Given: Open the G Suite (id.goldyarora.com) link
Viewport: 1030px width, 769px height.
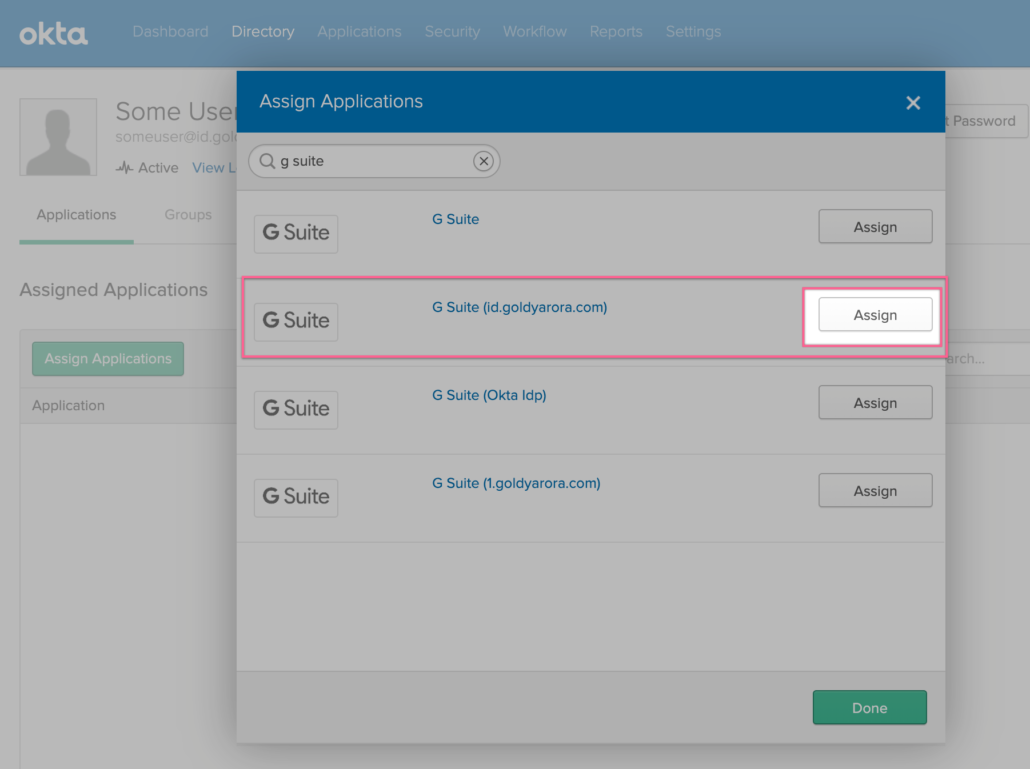Looking at the screenshot, I should [520, 307].
